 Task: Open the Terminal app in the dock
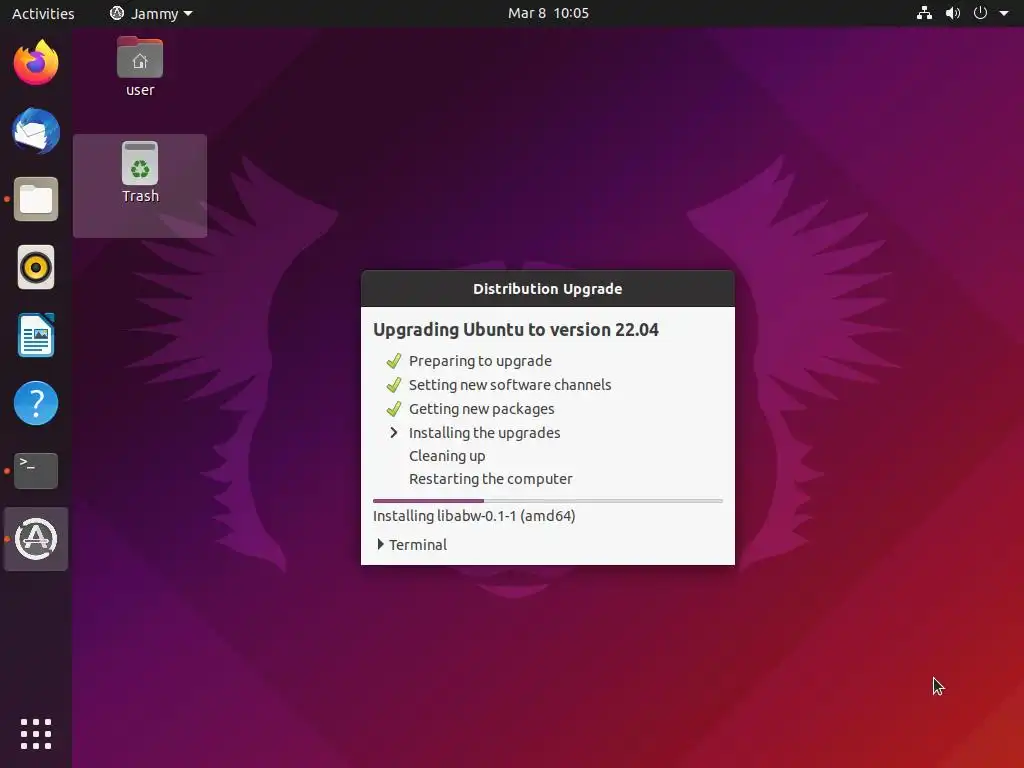pos(36,471)
